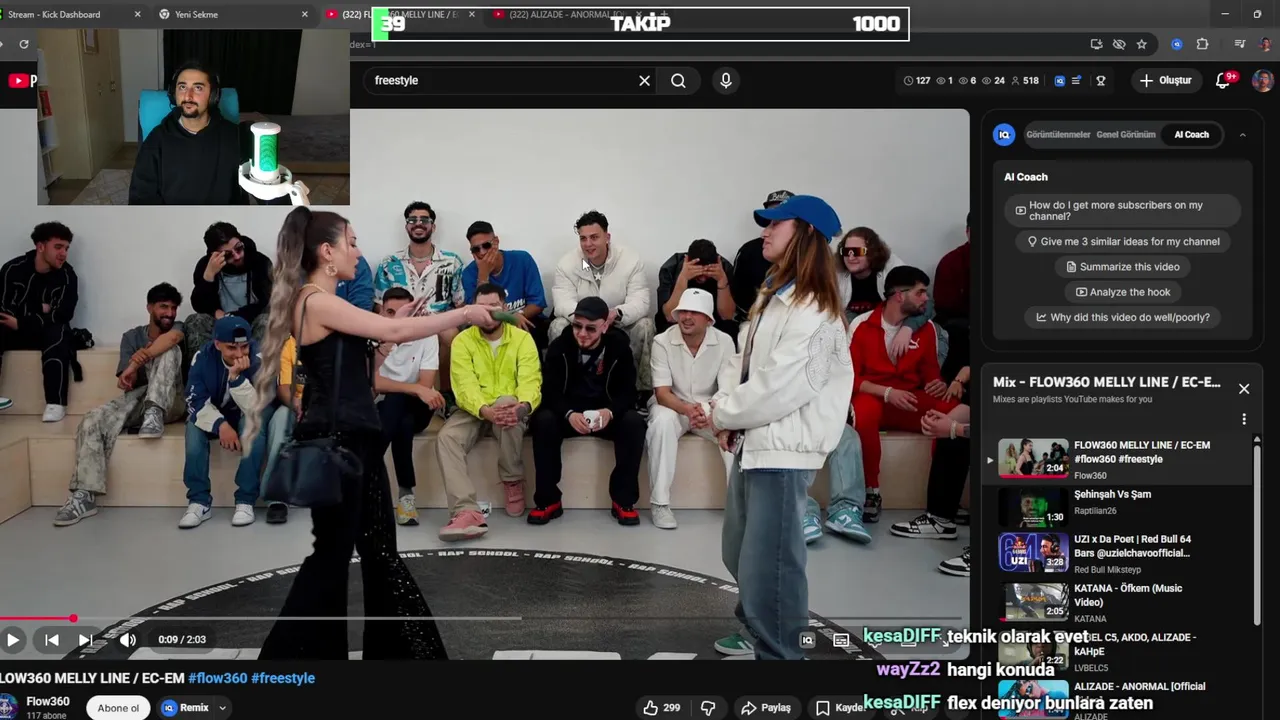
Task: Dislike the video with thumbs down
Action: click(708, 708)
